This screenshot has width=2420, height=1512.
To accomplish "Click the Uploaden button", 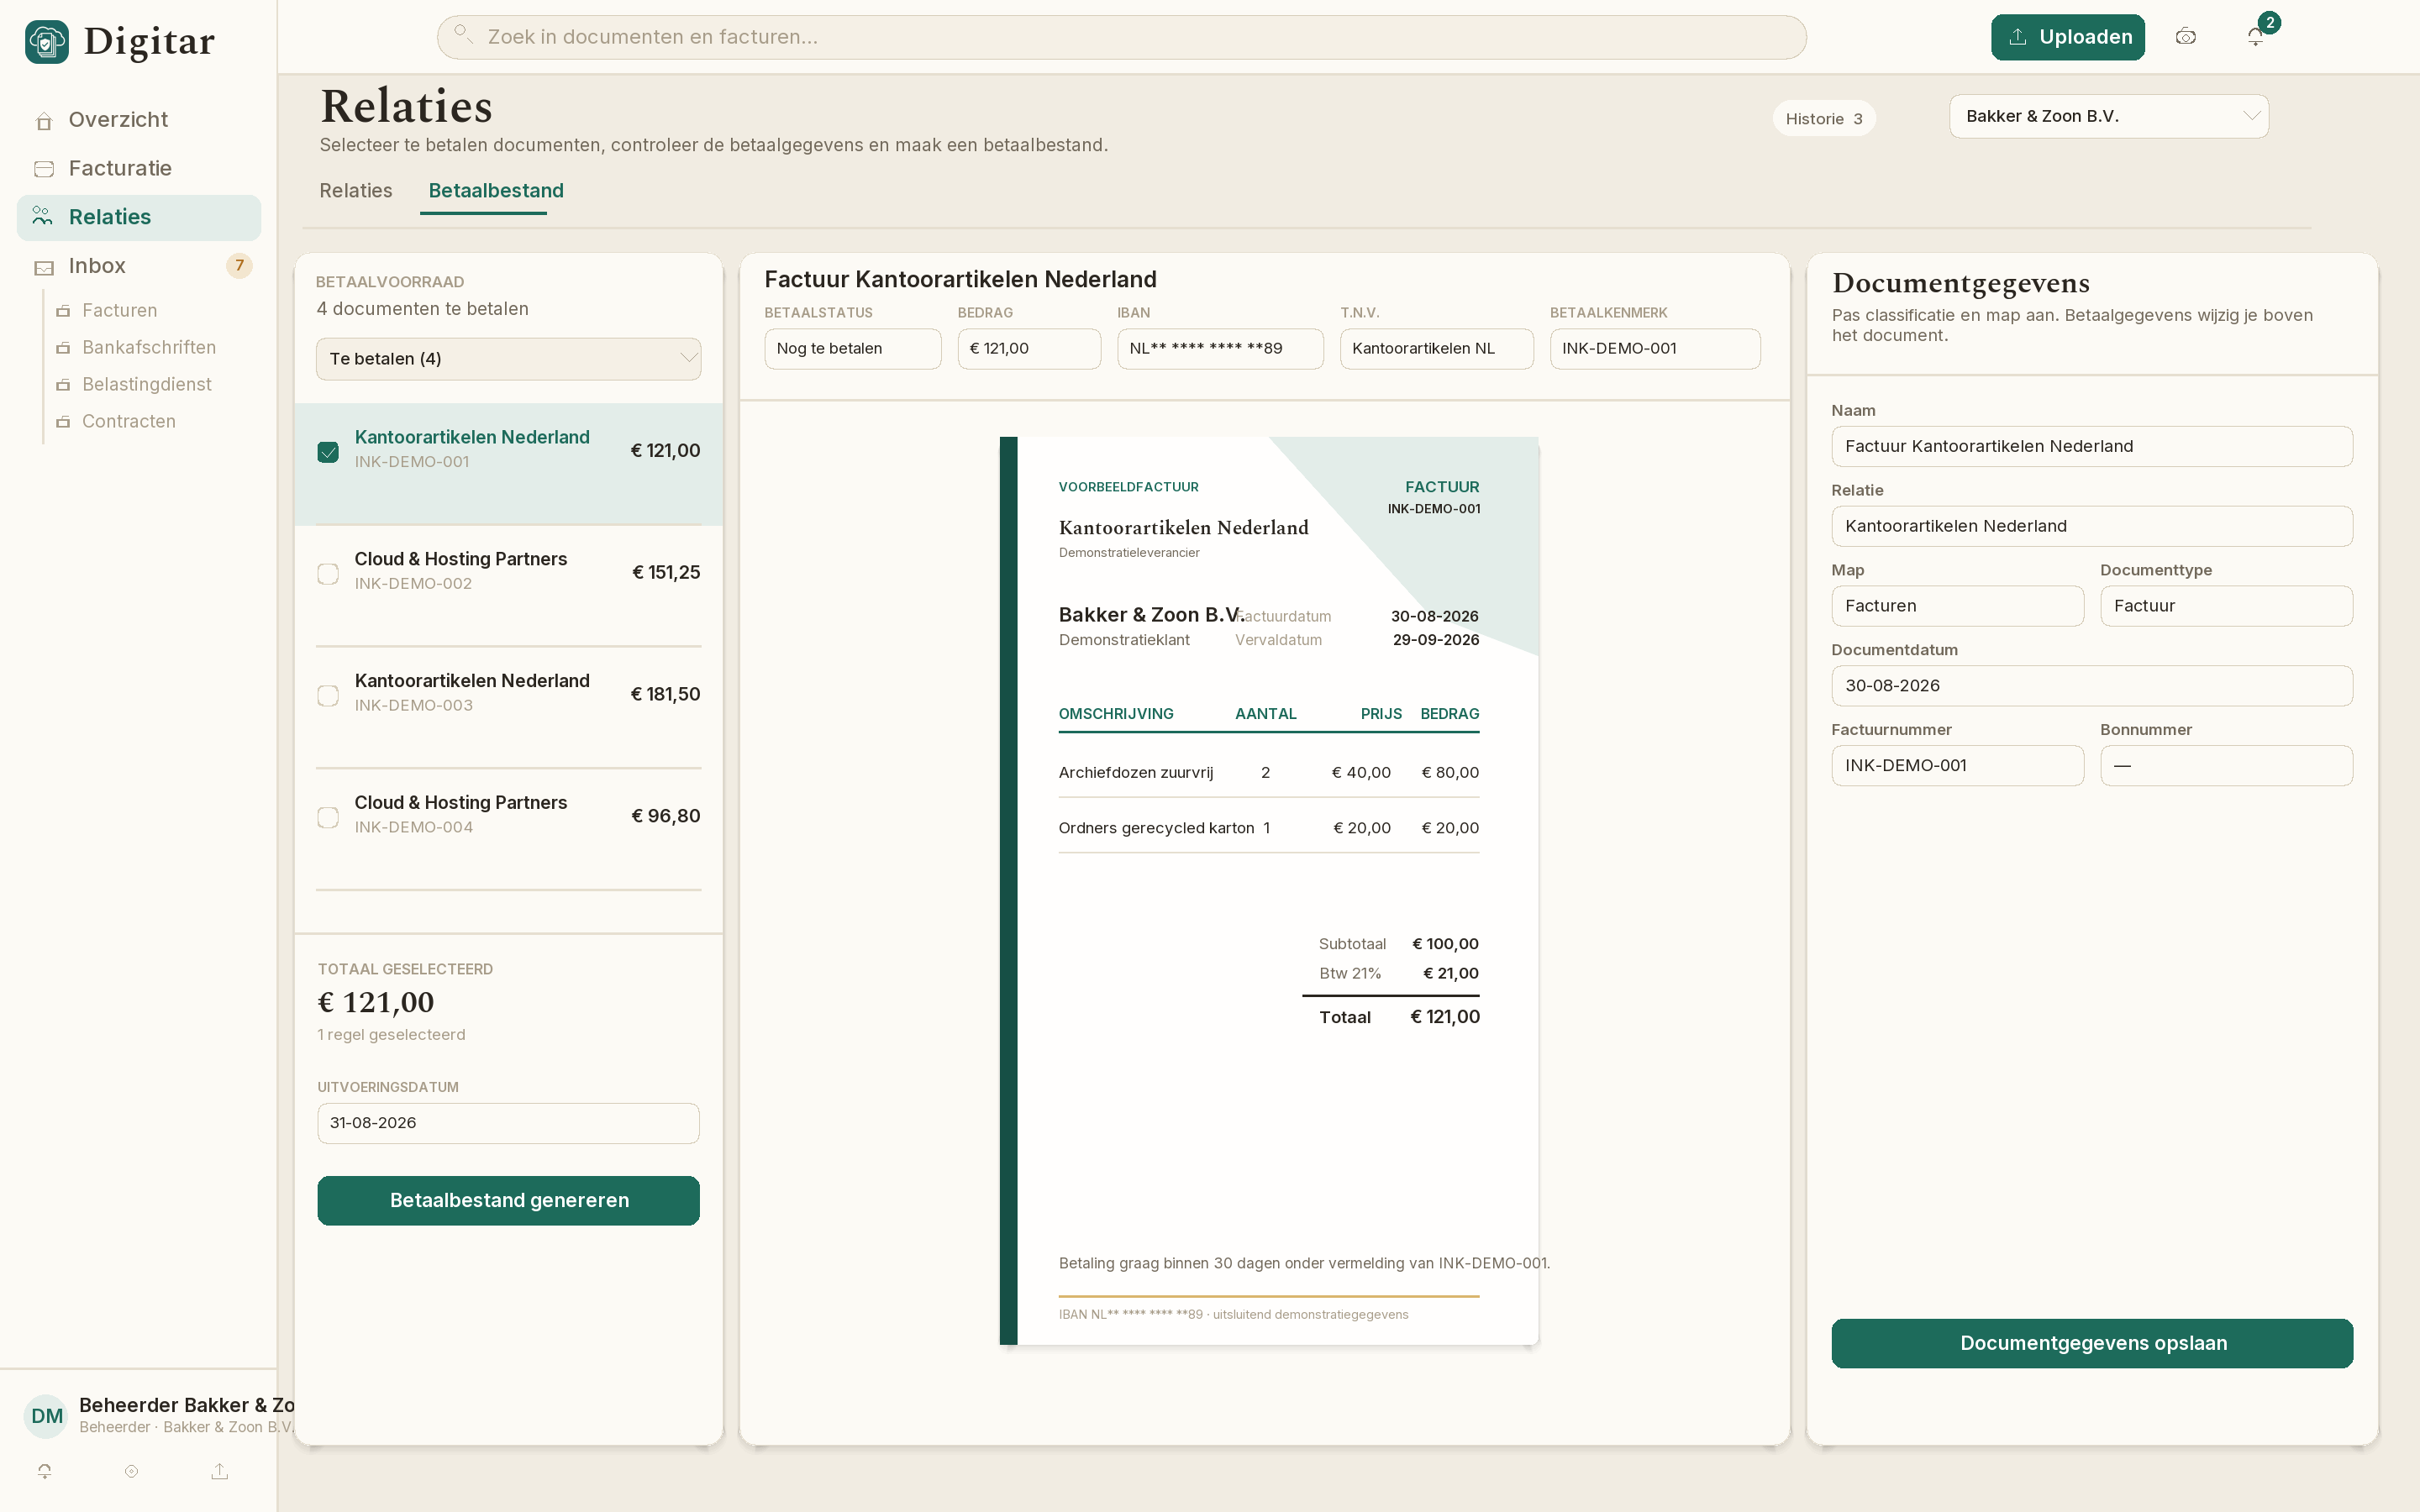I will [x=2068, y=37].
